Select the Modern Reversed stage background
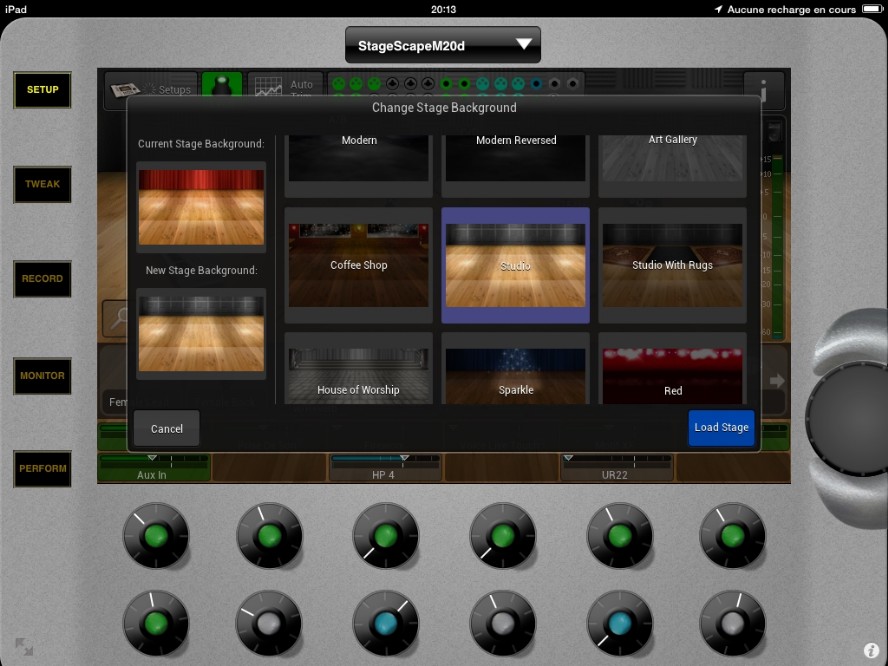The height and width of the screenshot is (666, 888). click(x=515, y=160)
